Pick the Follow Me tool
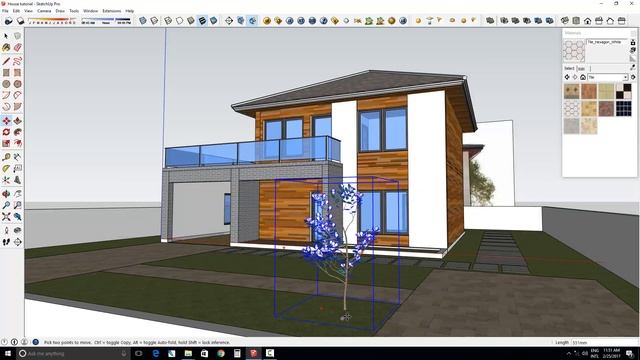Screen dimensions: 640x360 click(x=18, y=132)
